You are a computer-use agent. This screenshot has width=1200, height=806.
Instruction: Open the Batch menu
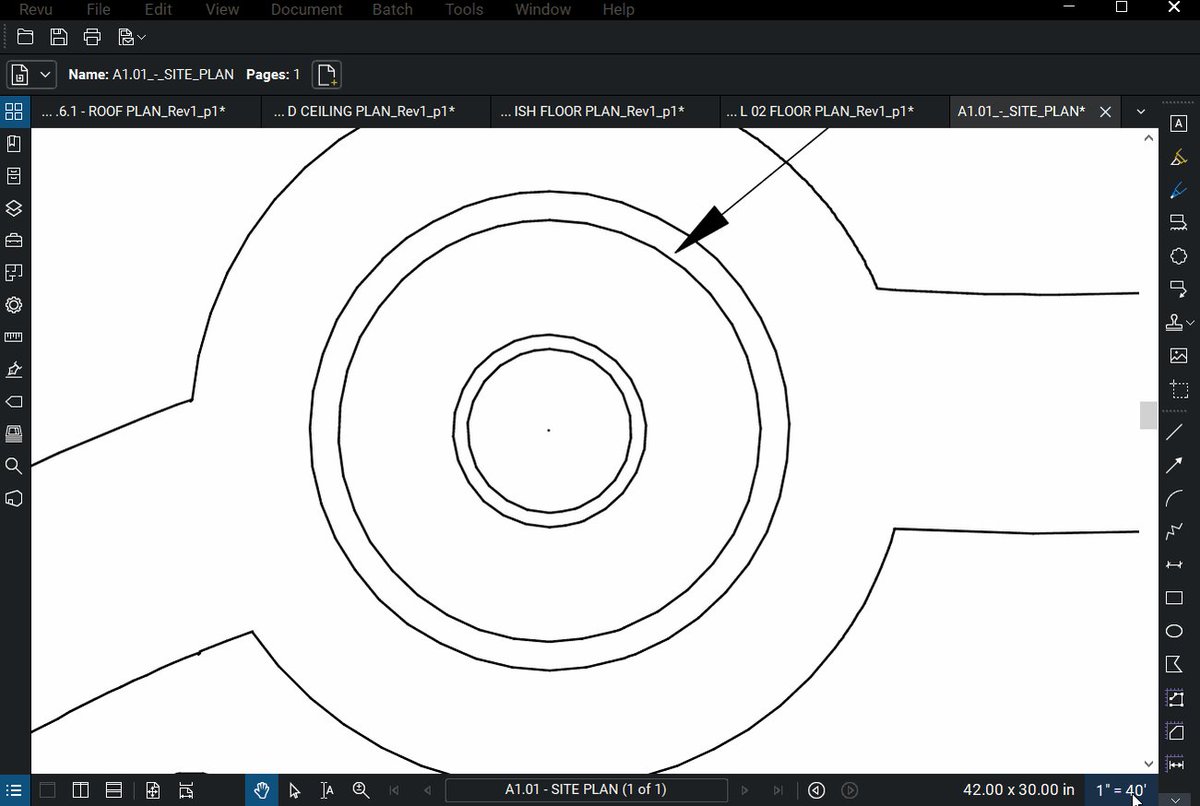pos(392,9)
